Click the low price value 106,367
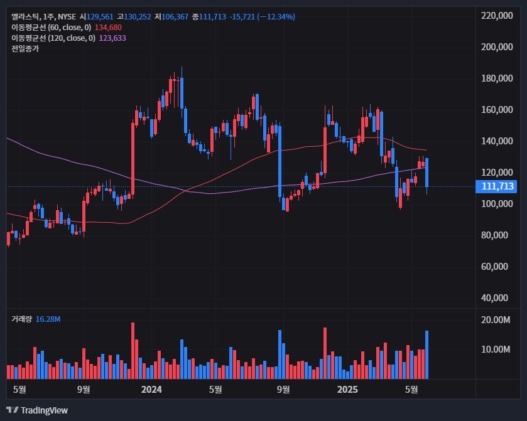 pyautogui.click(x=175, y=17)
